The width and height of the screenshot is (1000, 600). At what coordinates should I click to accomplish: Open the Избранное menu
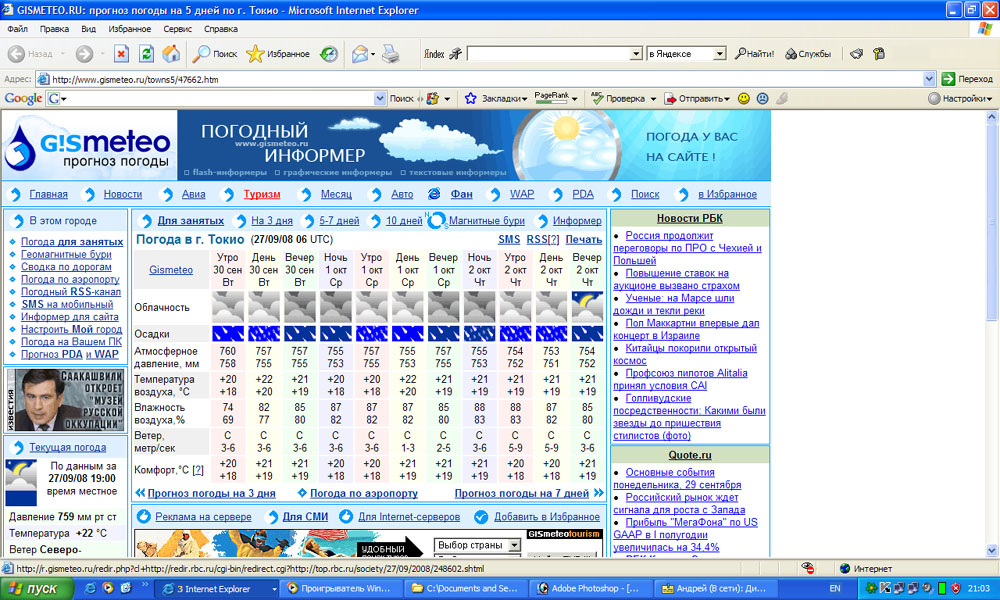[129, 29]
